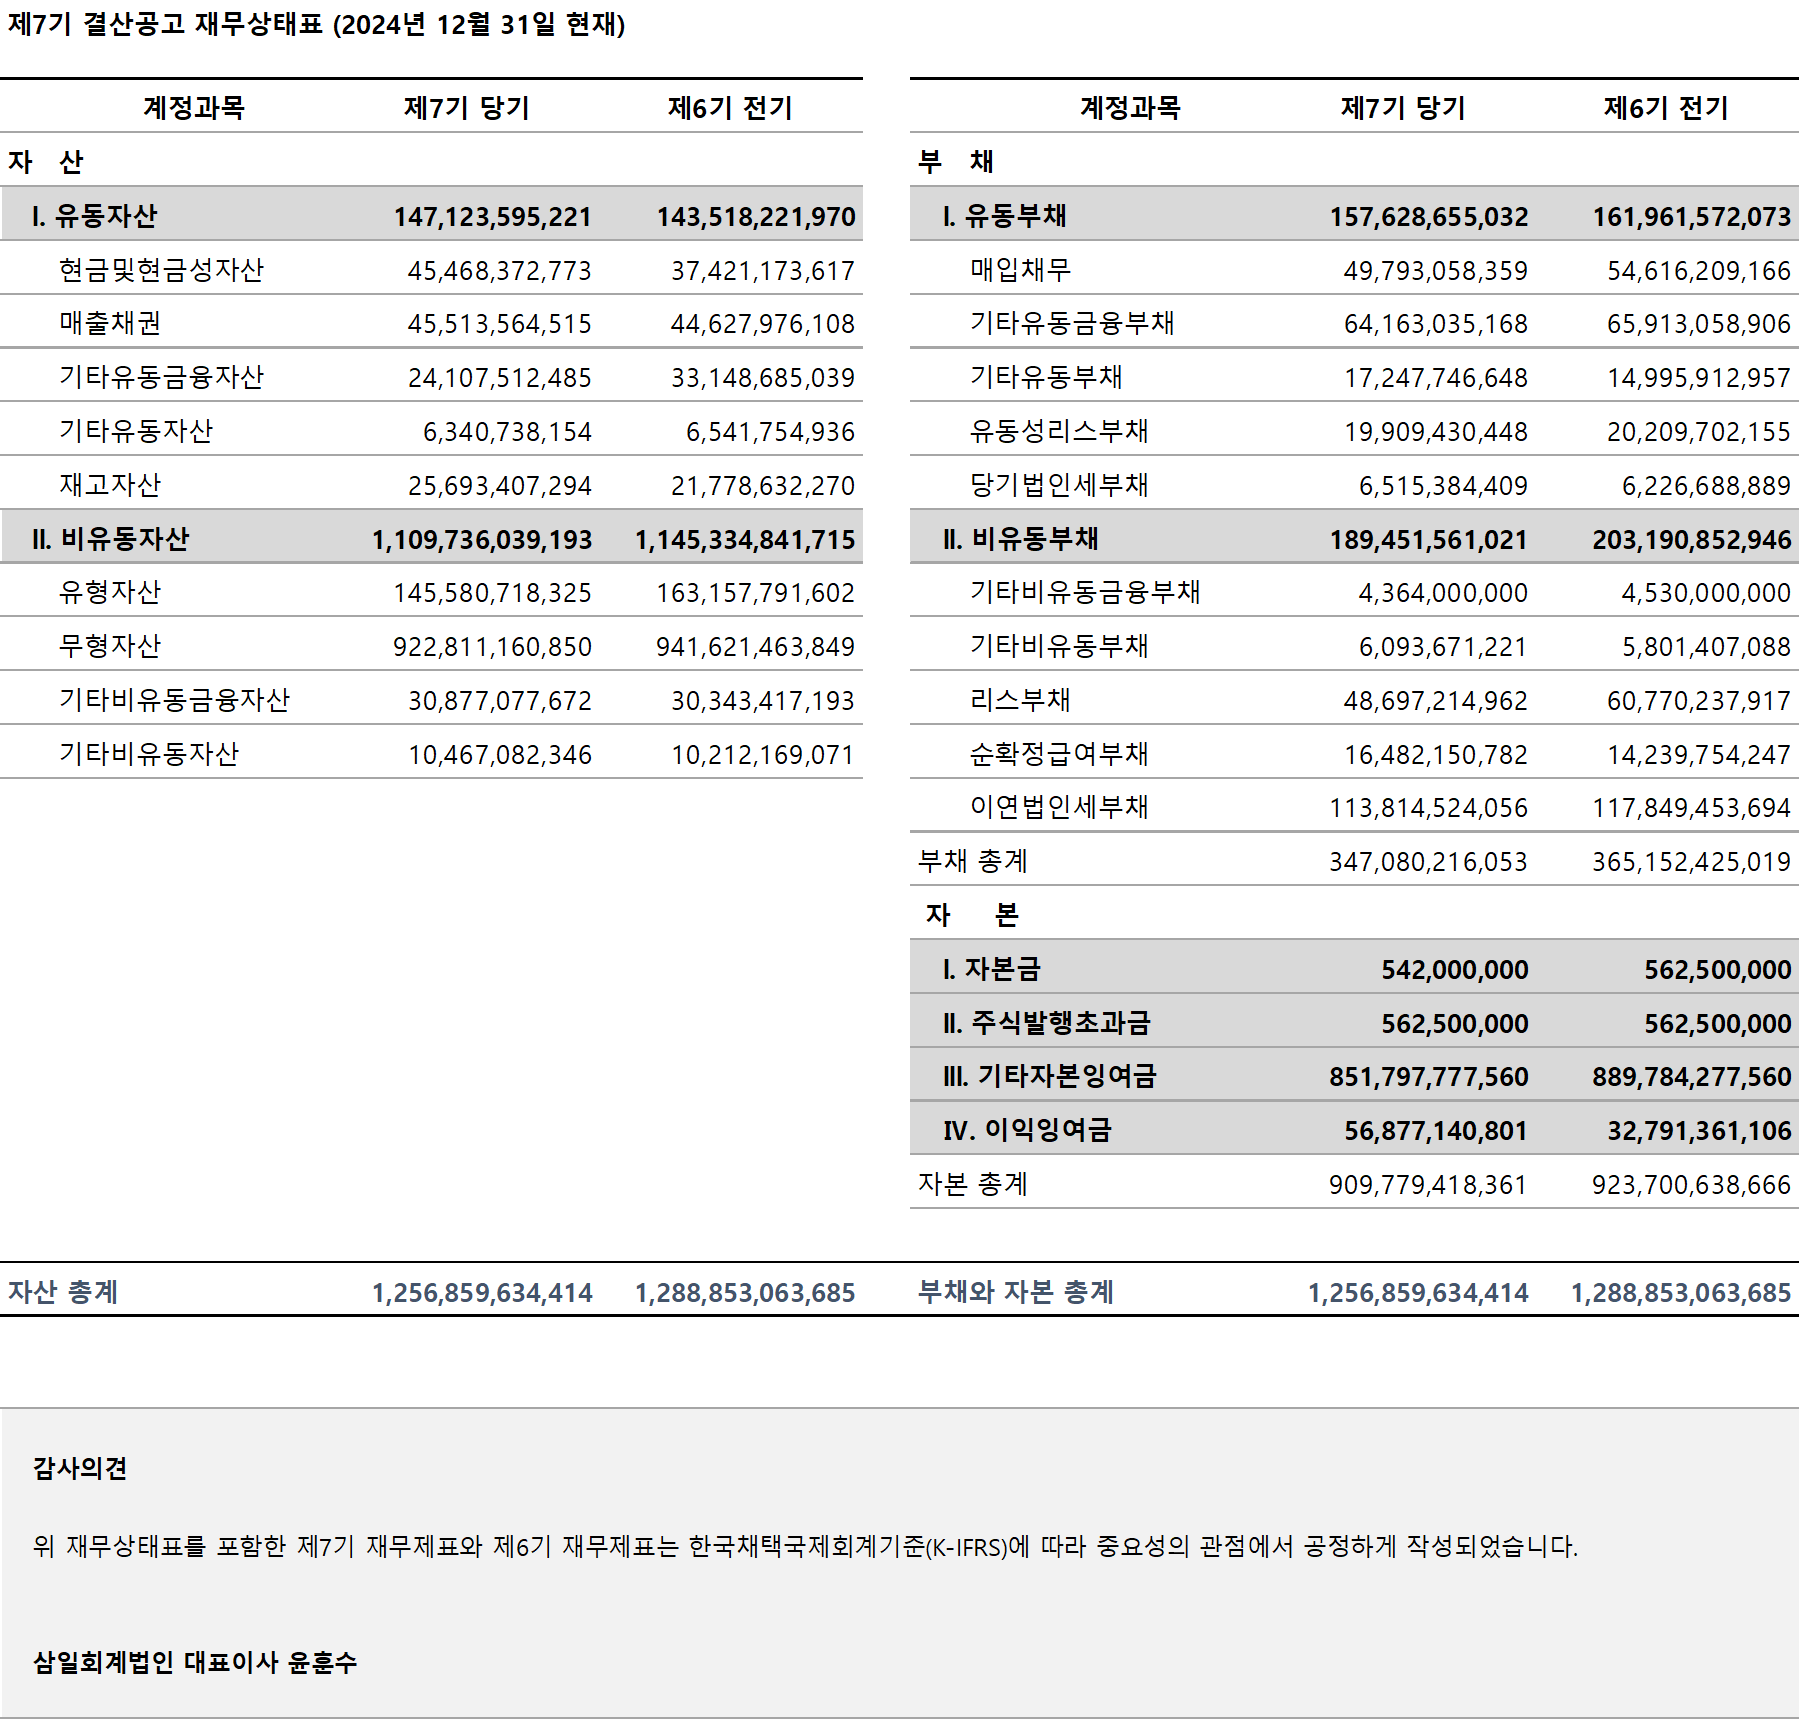Viewport: 1800px width, 1720px height.
Task: Select the value 45,468,372,773
Action: click(x=500, y=271)
